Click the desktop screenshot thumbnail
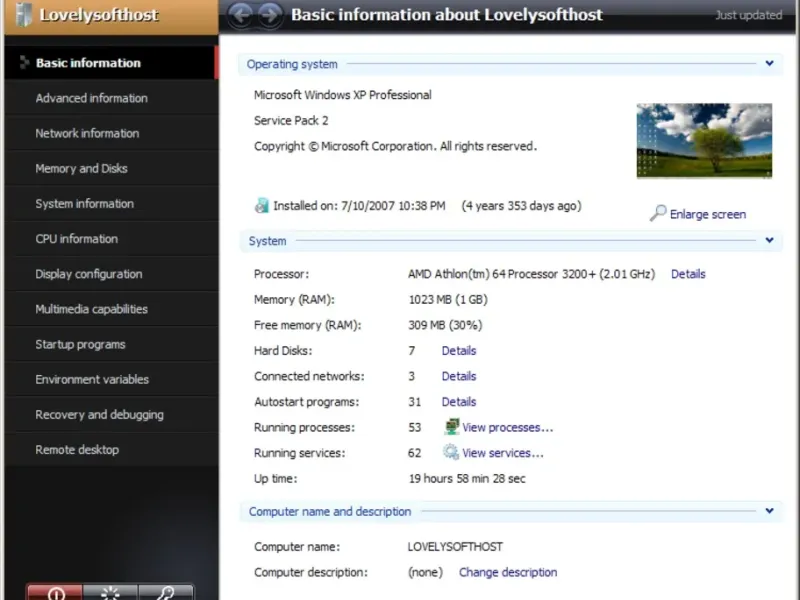800x600 pixels. [704, 141]
